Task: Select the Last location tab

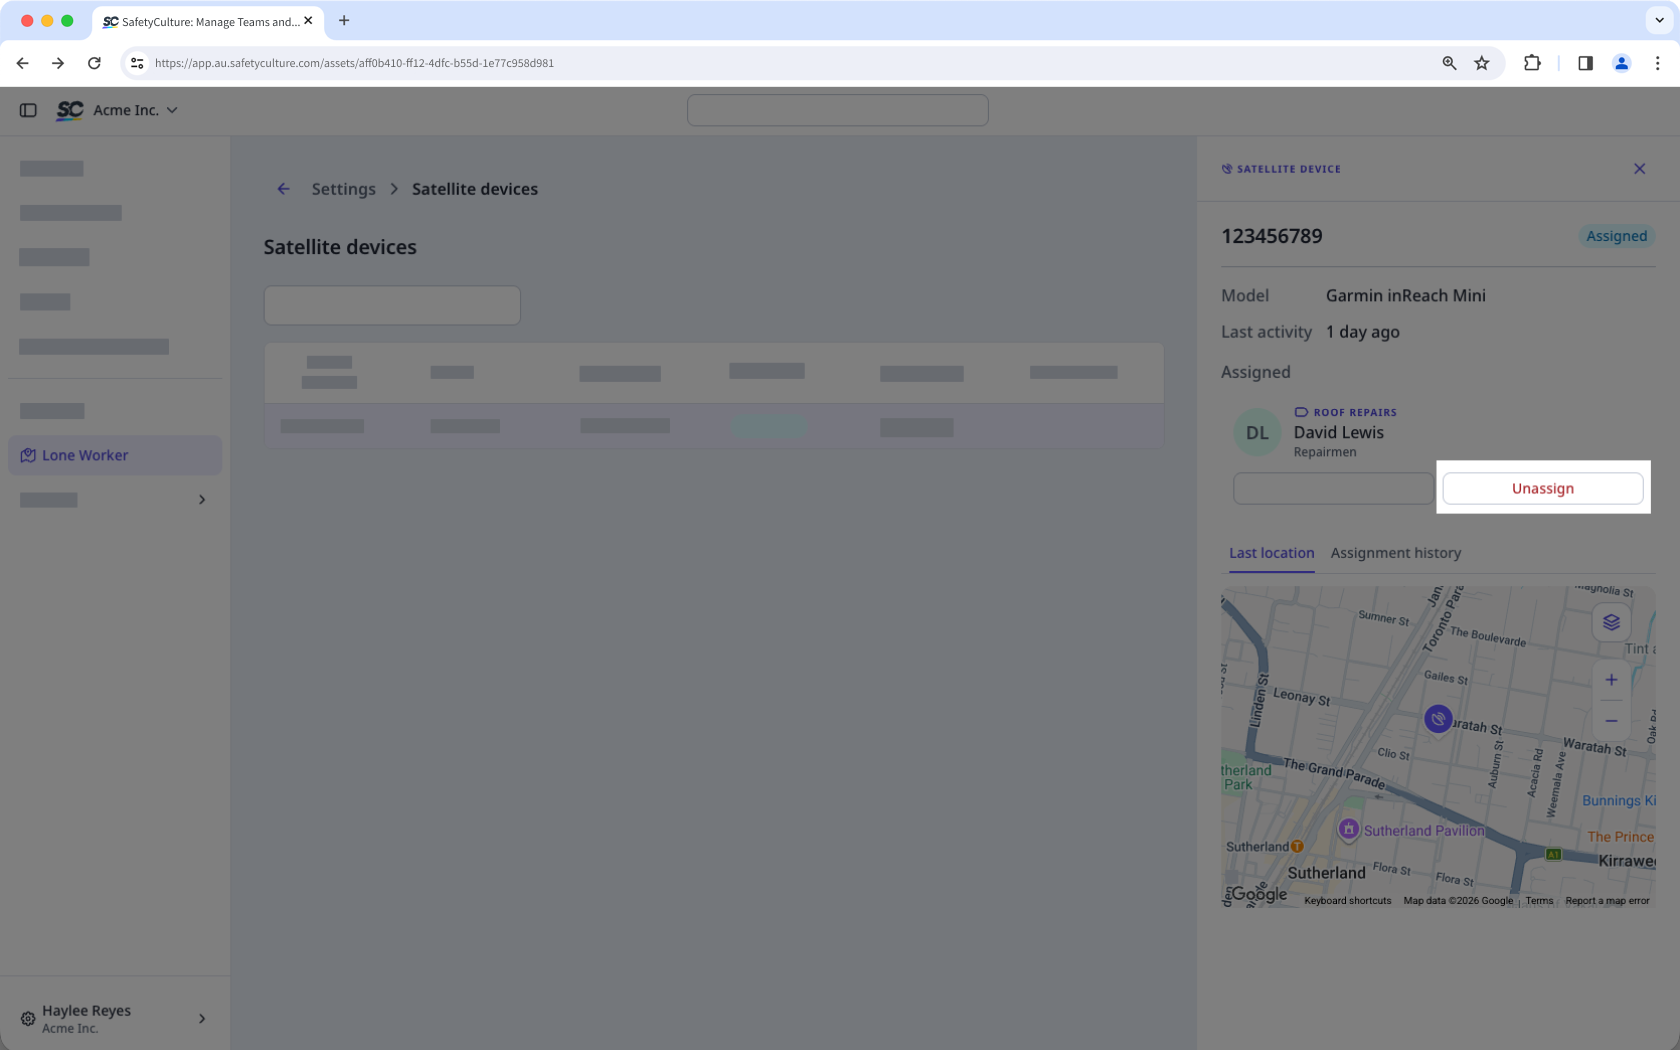Action: (1271, 553)
